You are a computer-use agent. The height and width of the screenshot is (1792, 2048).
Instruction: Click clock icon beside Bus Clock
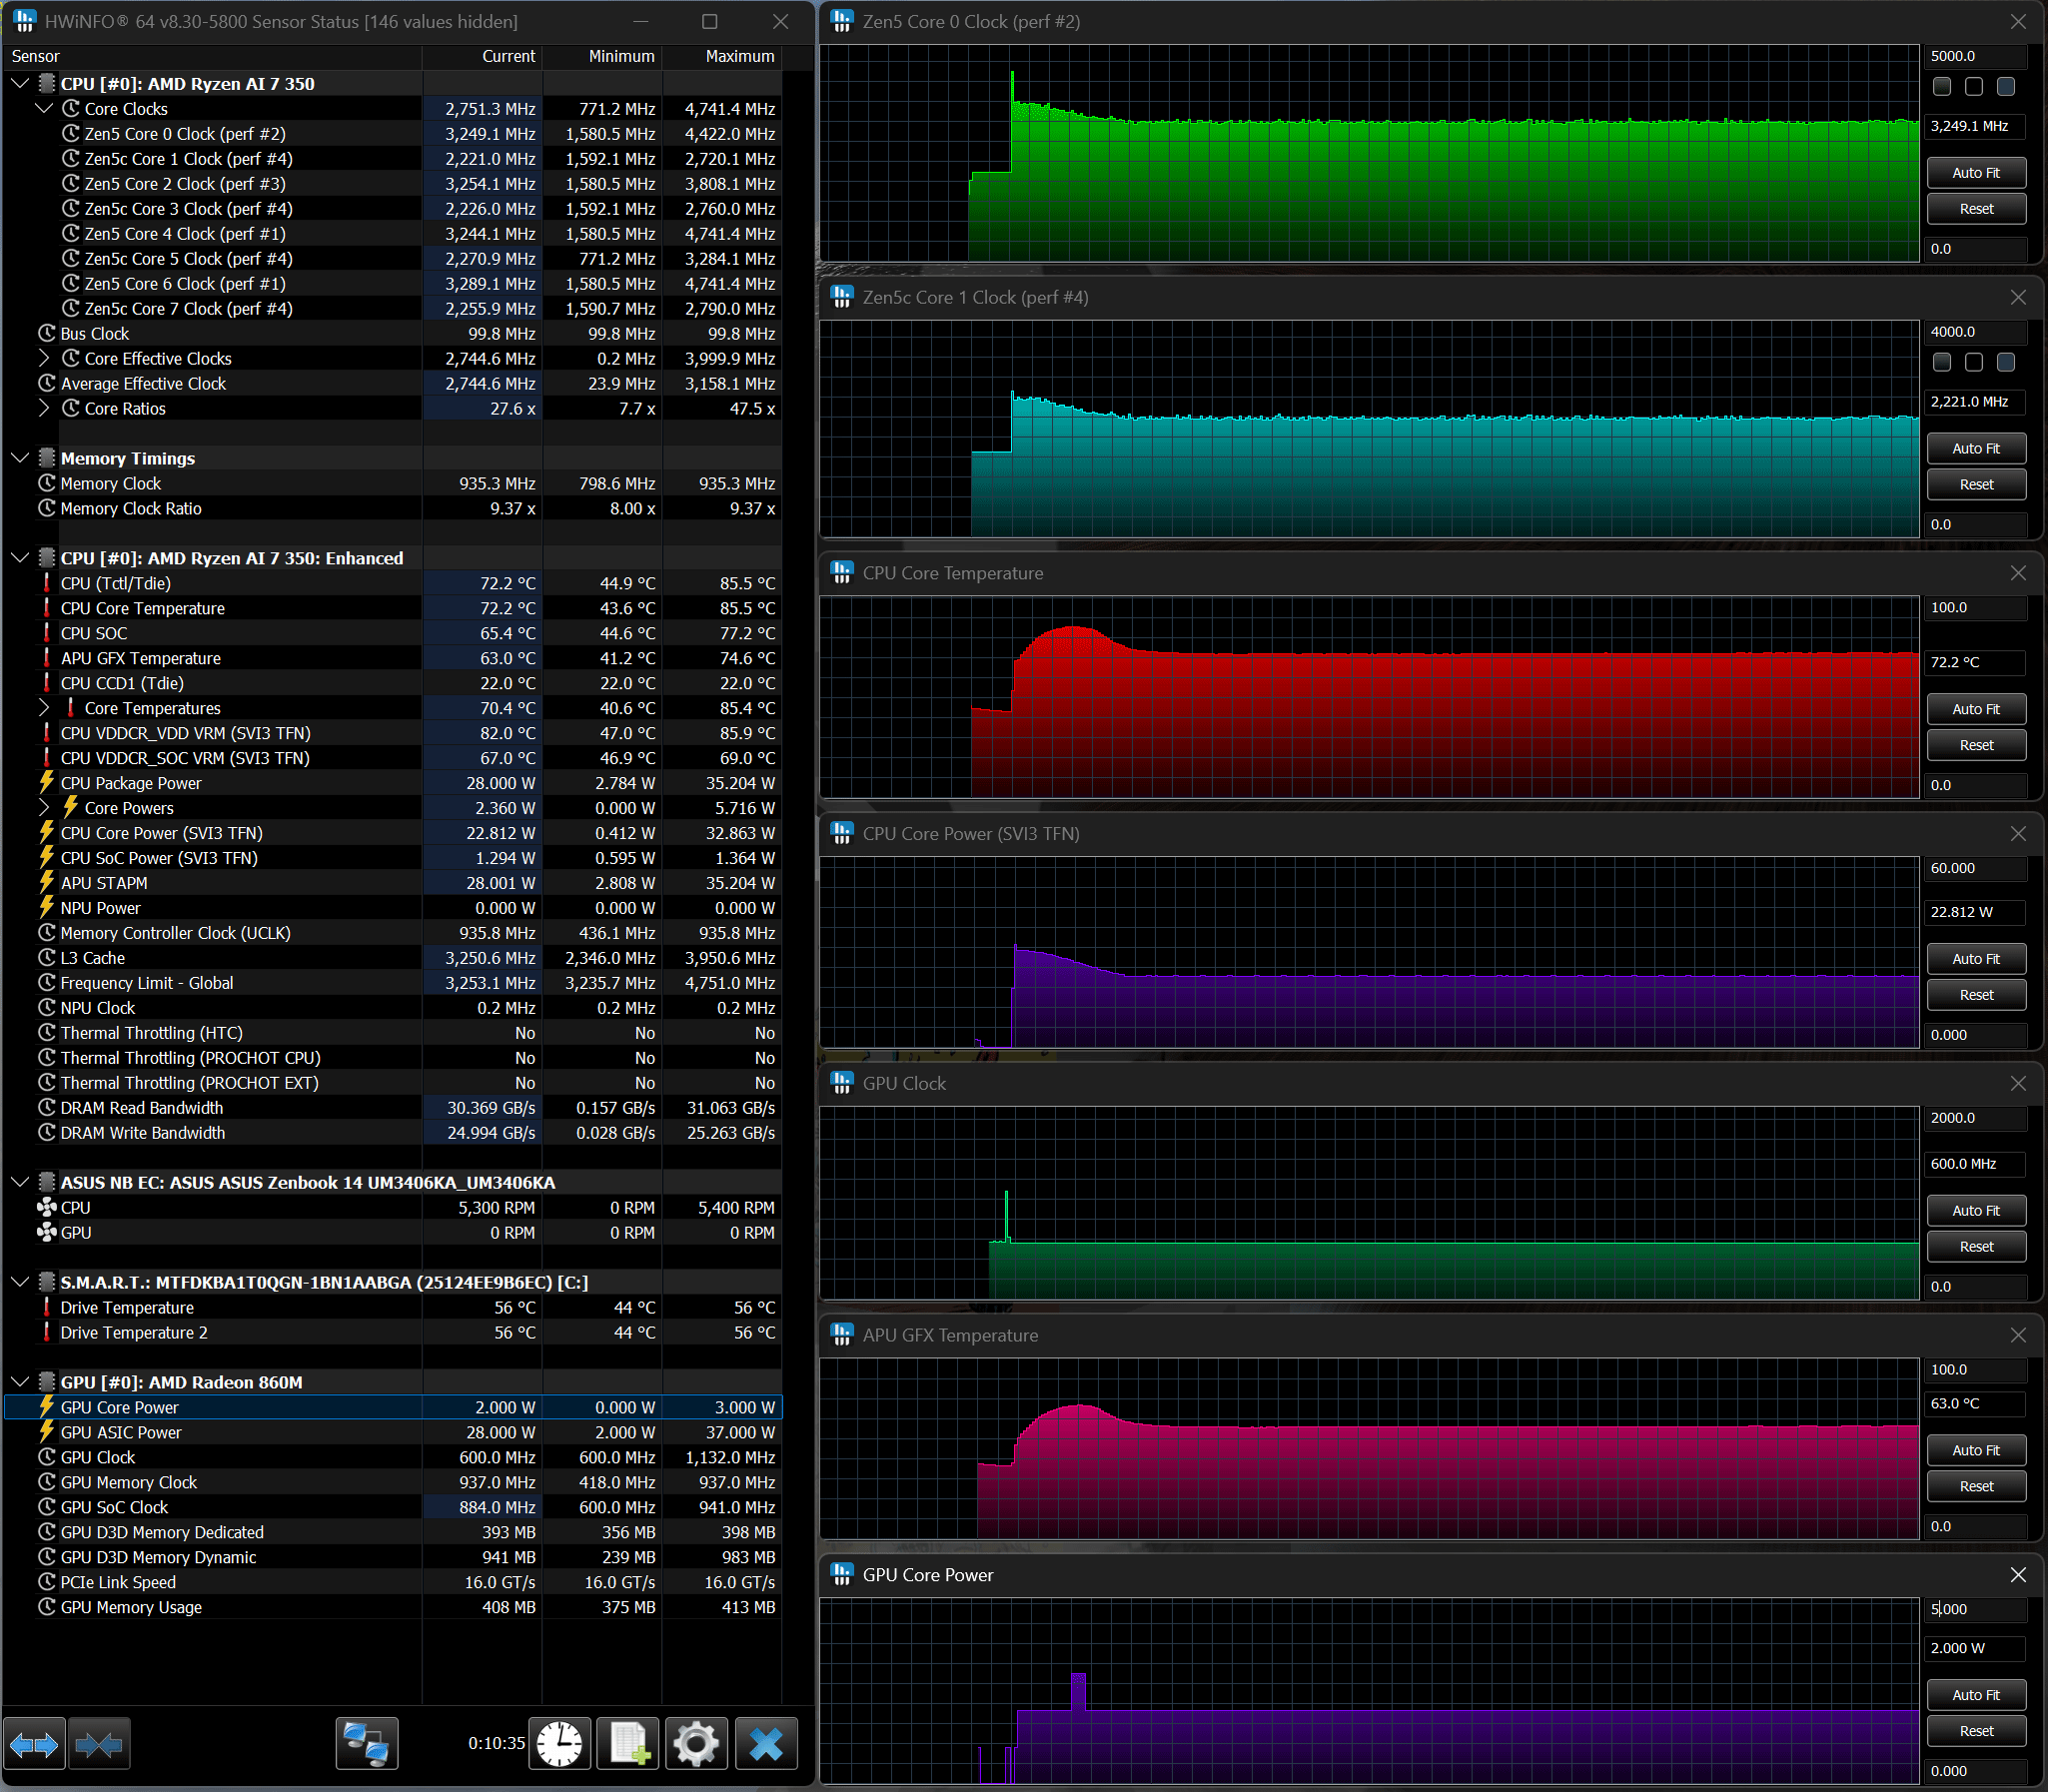tap(46, 333)
